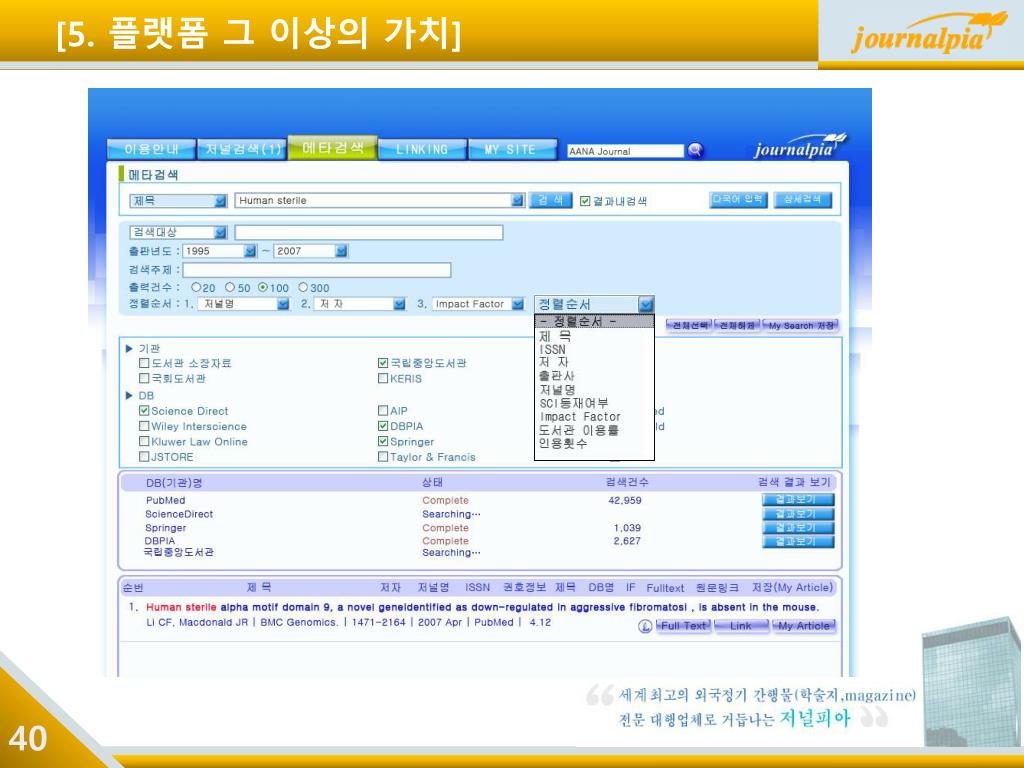This screenshot has width=1024, height=768.
Task: Choose 인용횟수 in the sort list
Action: click(563, 443)
